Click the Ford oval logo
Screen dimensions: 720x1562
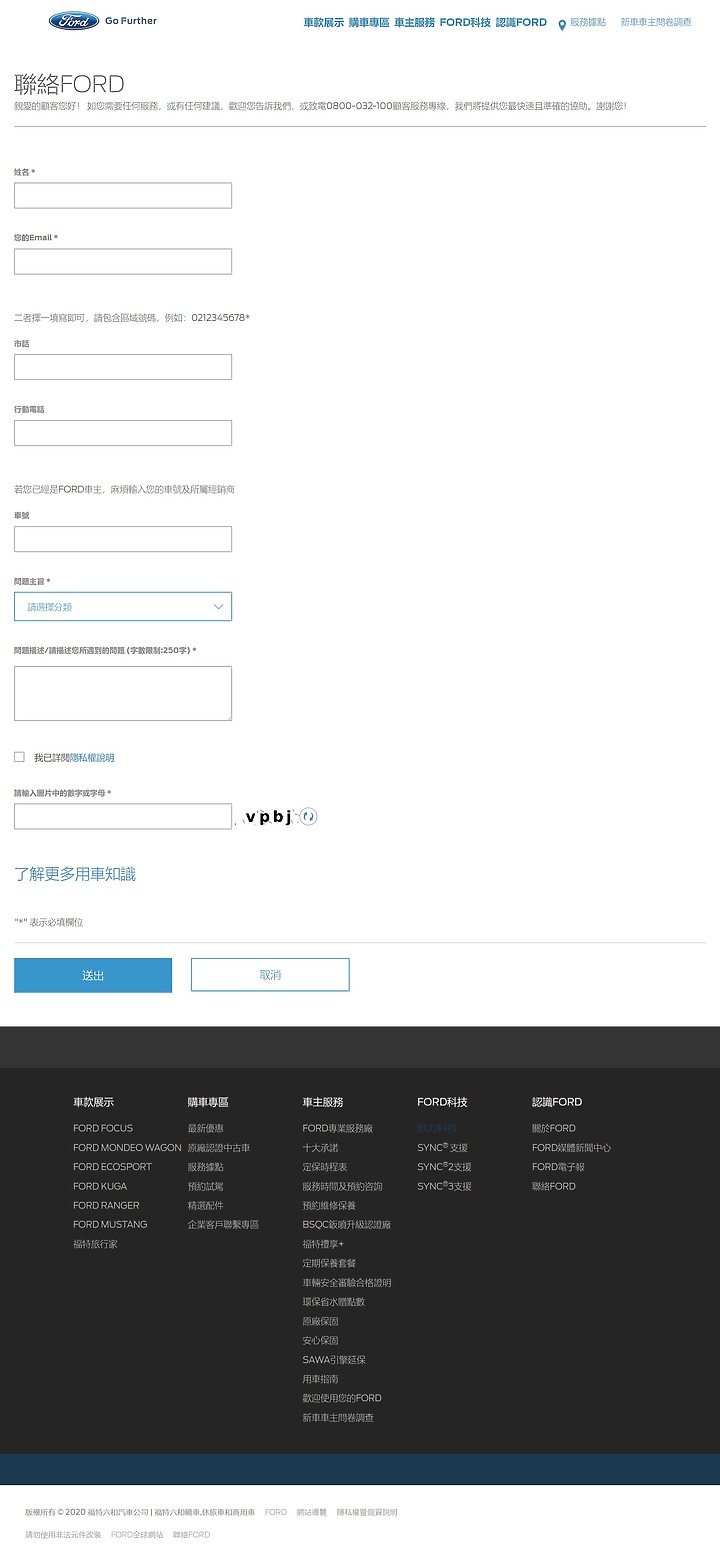[74, 21]
